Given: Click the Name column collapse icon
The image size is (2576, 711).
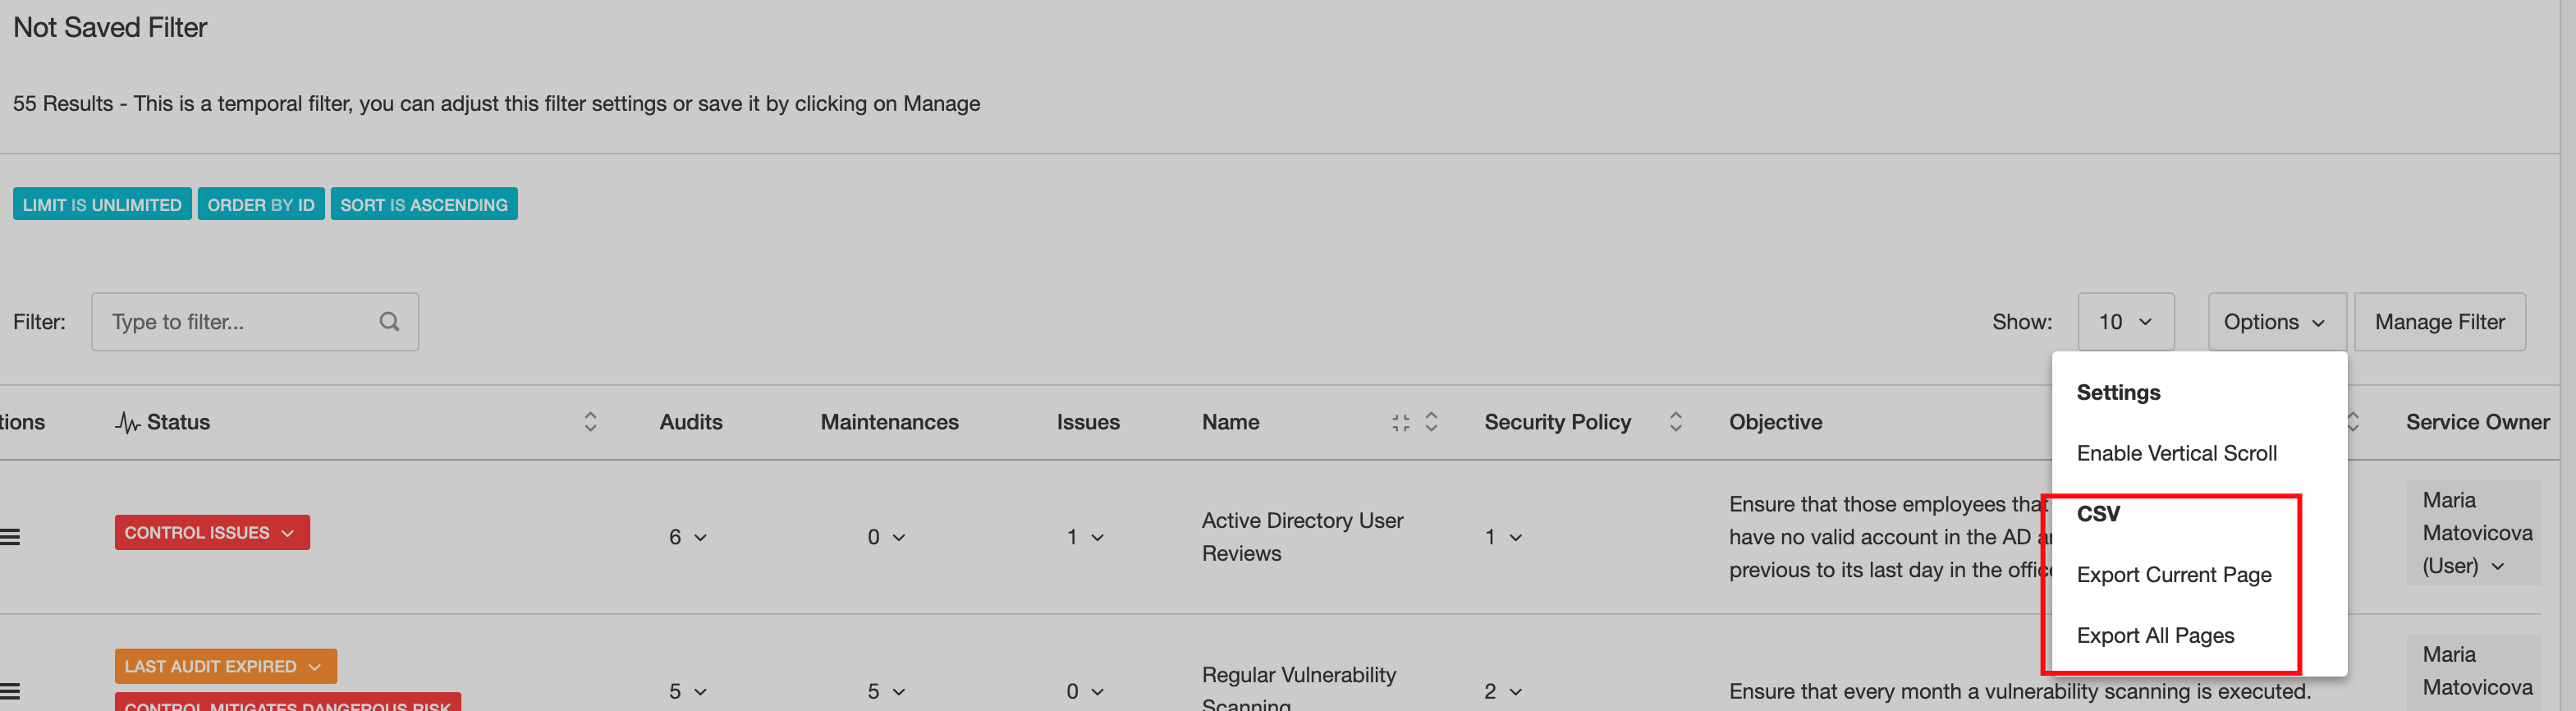Looking at the screenshot, I should (x=1400, y=423).
